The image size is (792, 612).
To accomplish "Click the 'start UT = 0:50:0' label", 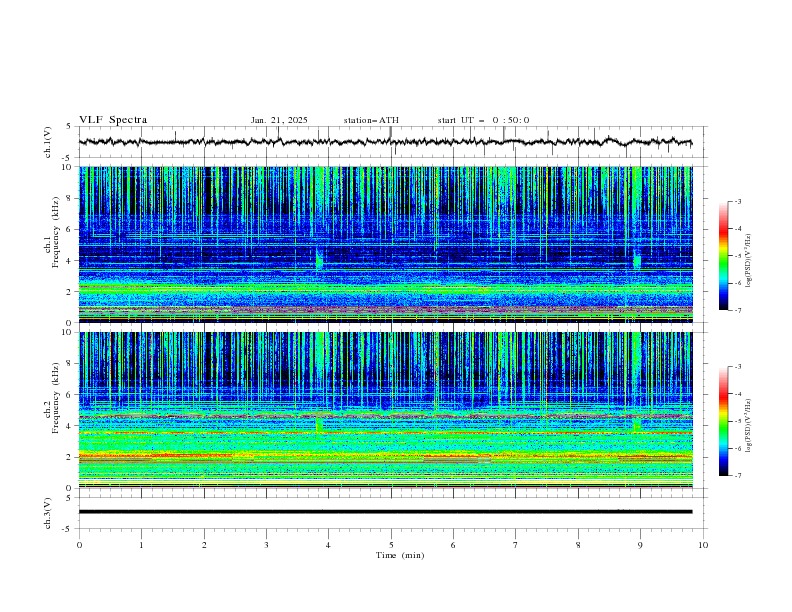I will coord(483,120).
